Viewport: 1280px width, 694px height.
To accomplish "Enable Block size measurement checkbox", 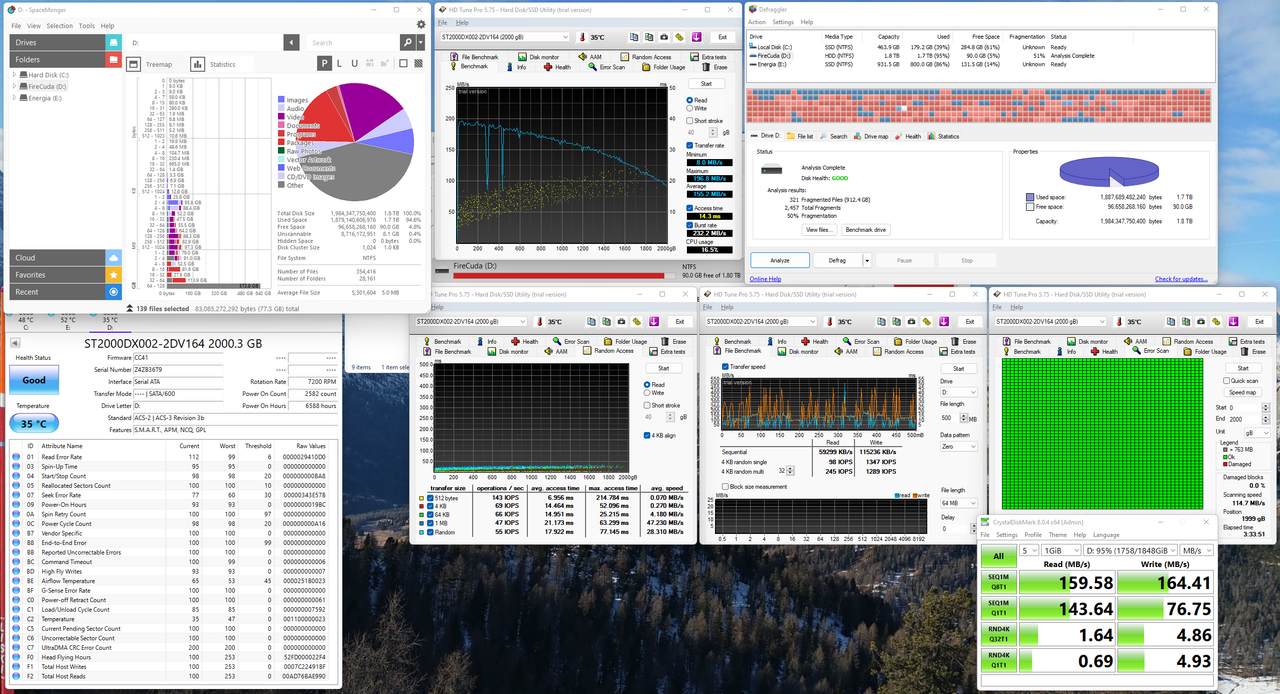I will click(x=725, y=486).
